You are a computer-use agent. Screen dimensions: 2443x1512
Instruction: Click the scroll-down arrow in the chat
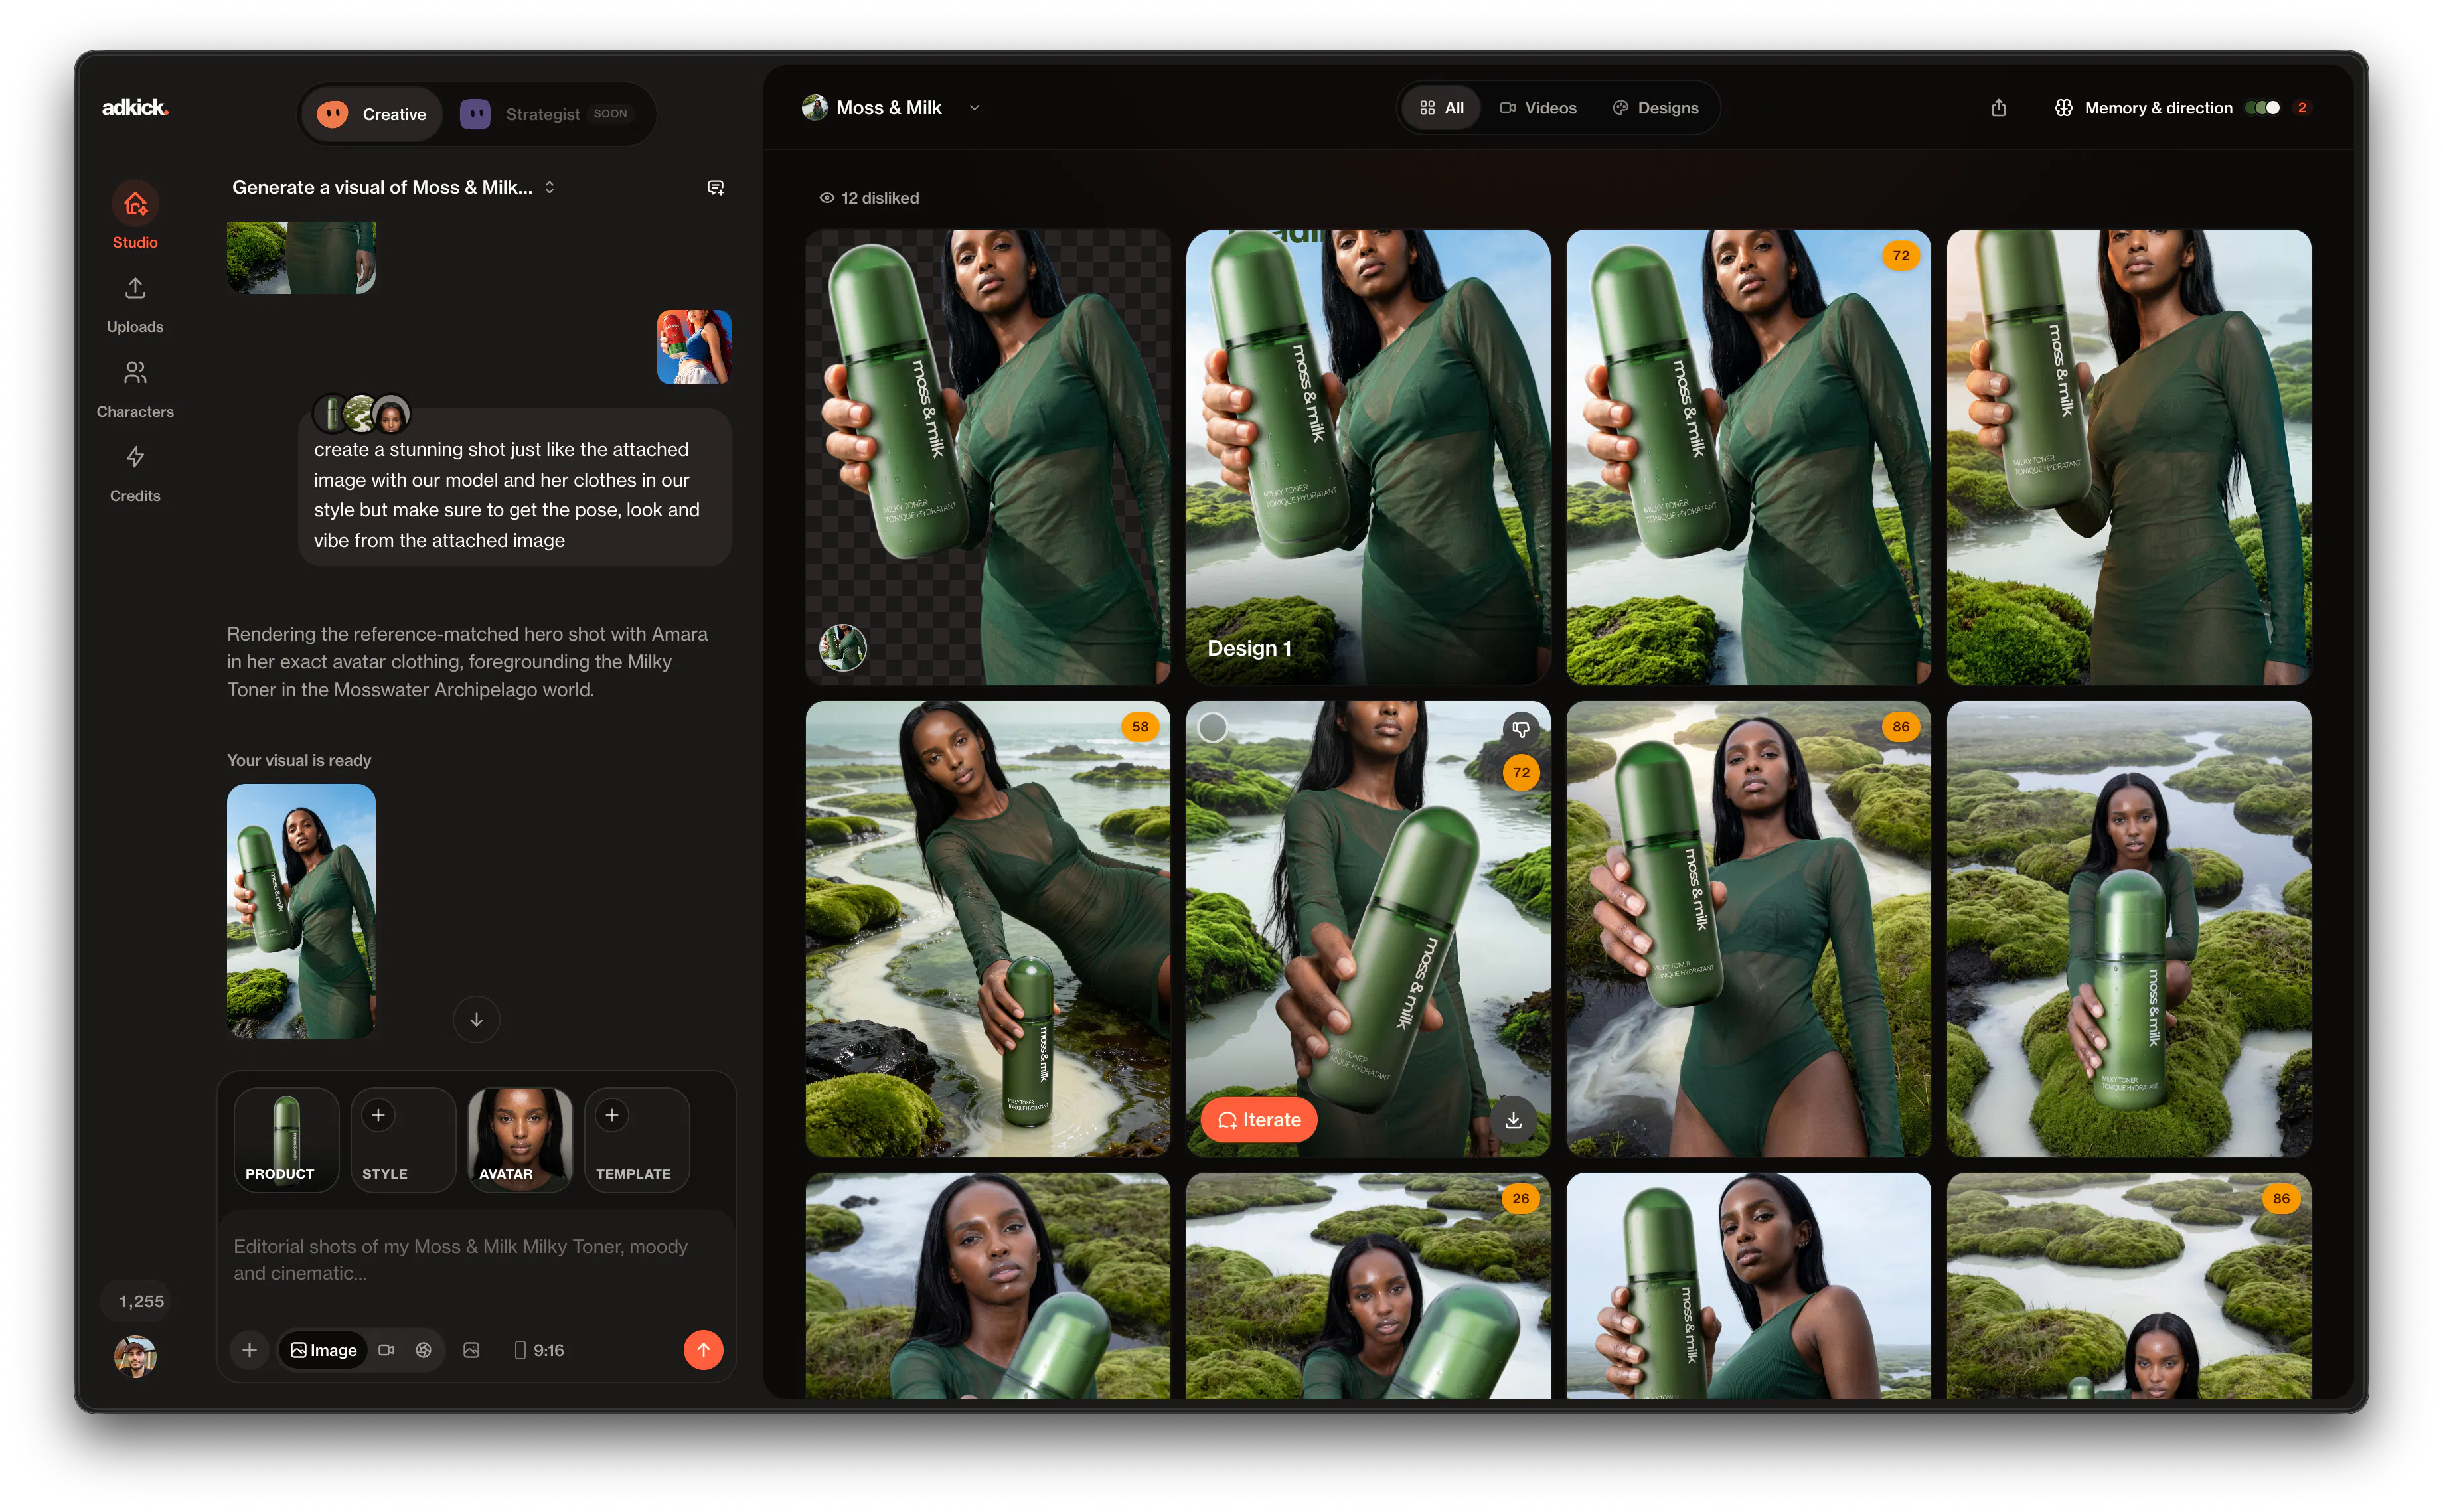476,1019
